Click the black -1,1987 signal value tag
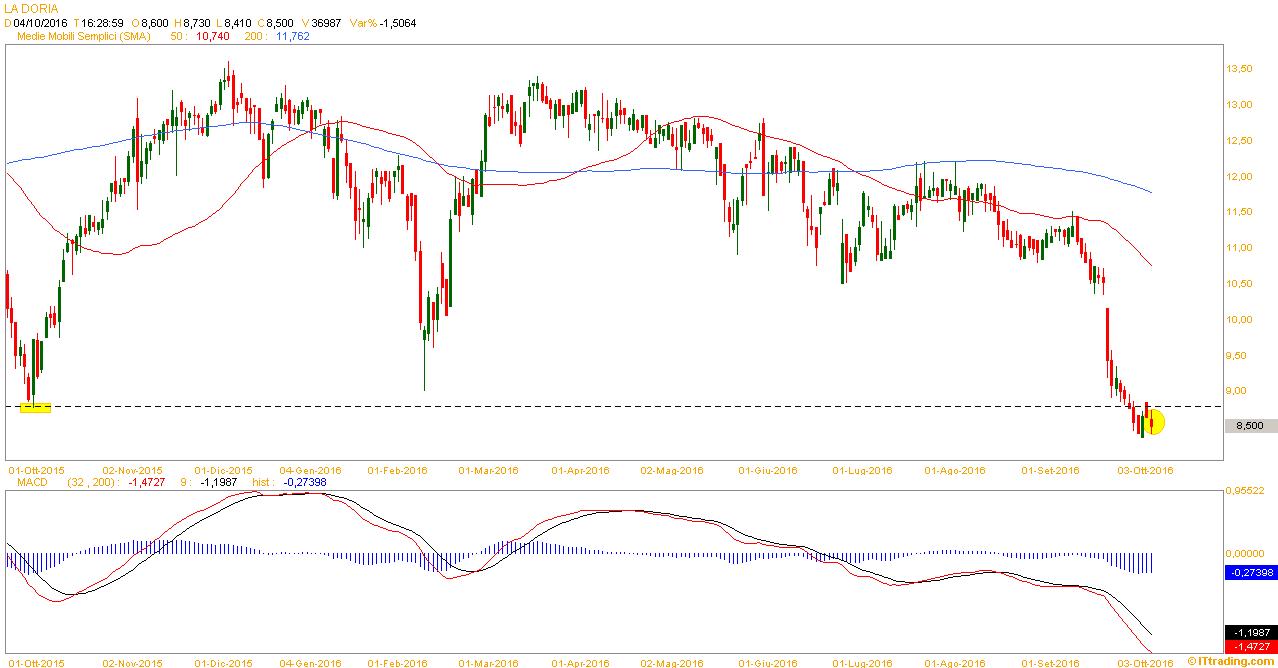Viewport: 1278px width, 668px height. tap(1250, 633)
